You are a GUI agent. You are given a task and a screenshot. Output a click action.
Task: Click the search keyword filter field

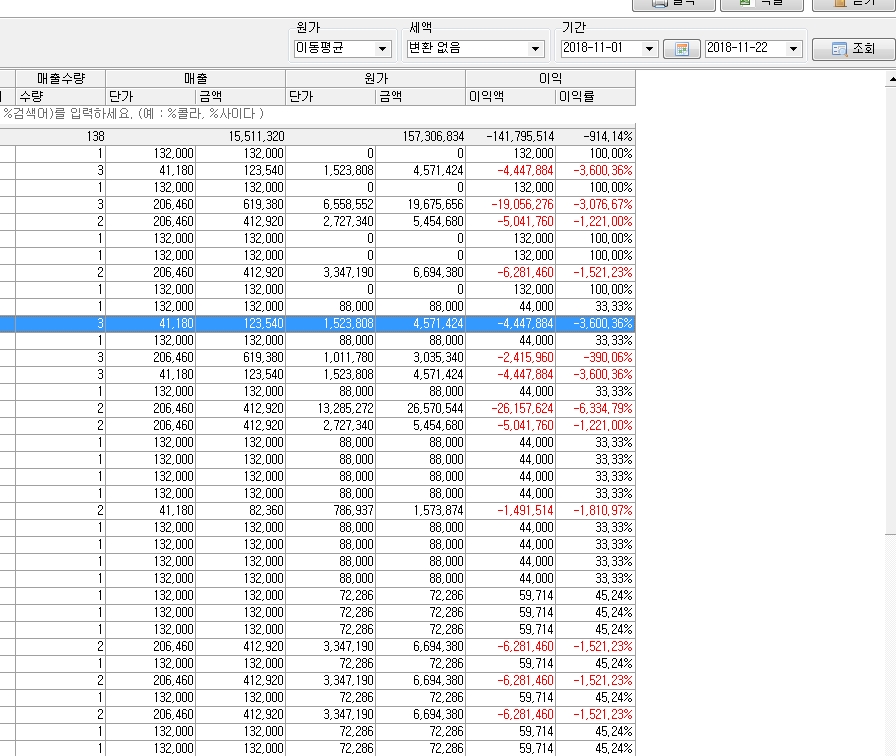pyautogui.click(x=300, y=114)
